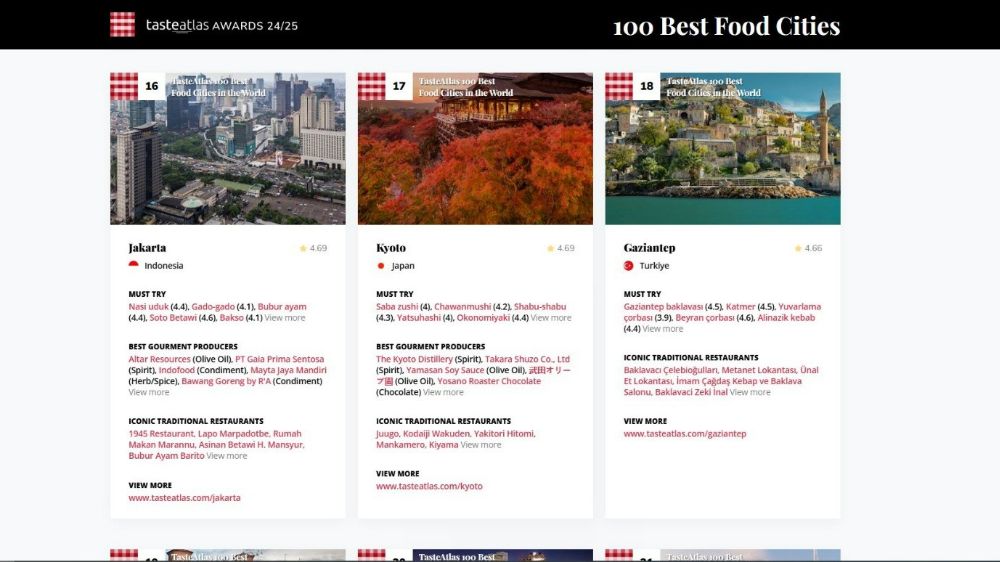Open the Nasi uduk dish link
Viewport: 1000px width, 562px height.
148,306
